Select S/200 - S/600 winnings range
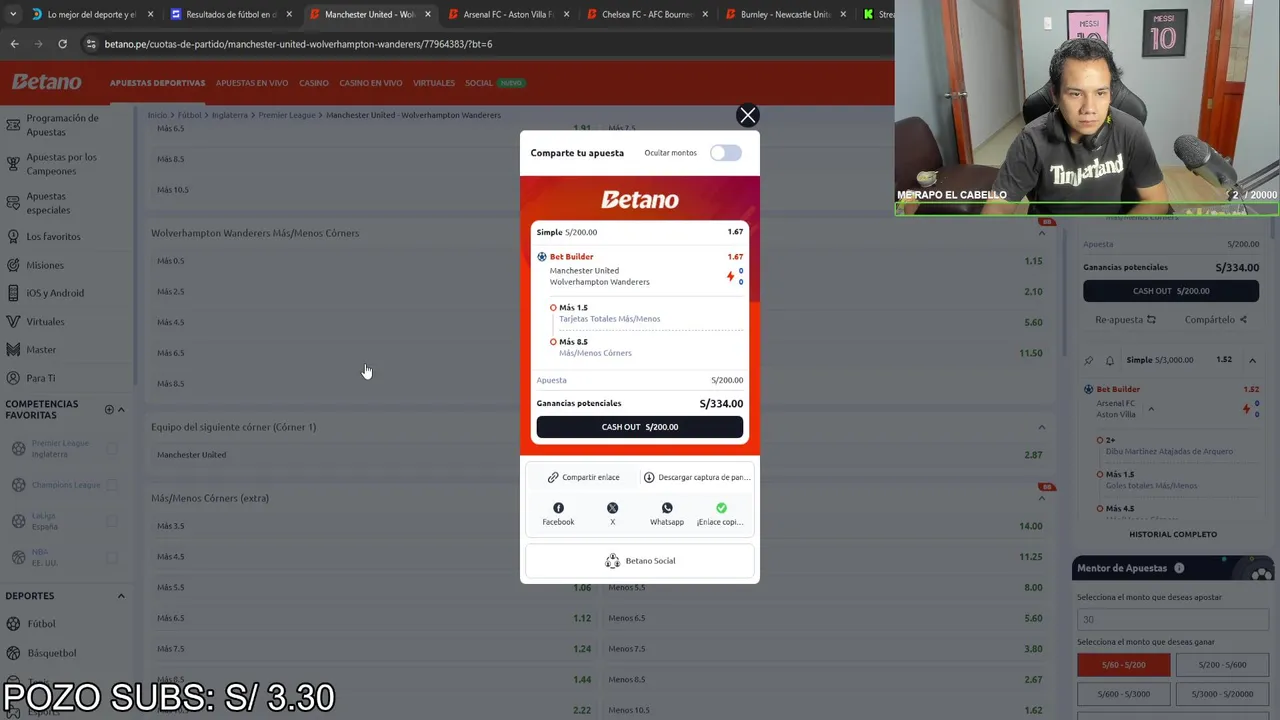 [1222, 665]
